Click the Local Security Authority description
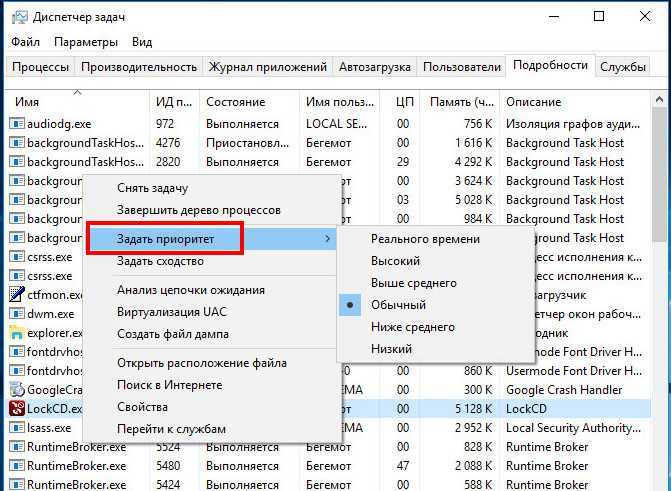The height and width of the screenshot is (491, 671). 573,428
